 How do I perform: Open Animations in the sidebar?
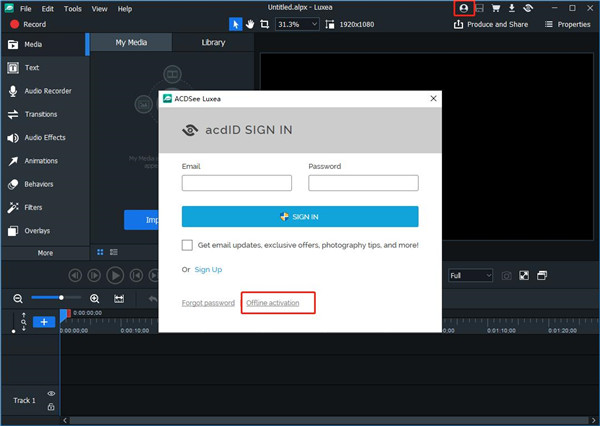[45, 161]
